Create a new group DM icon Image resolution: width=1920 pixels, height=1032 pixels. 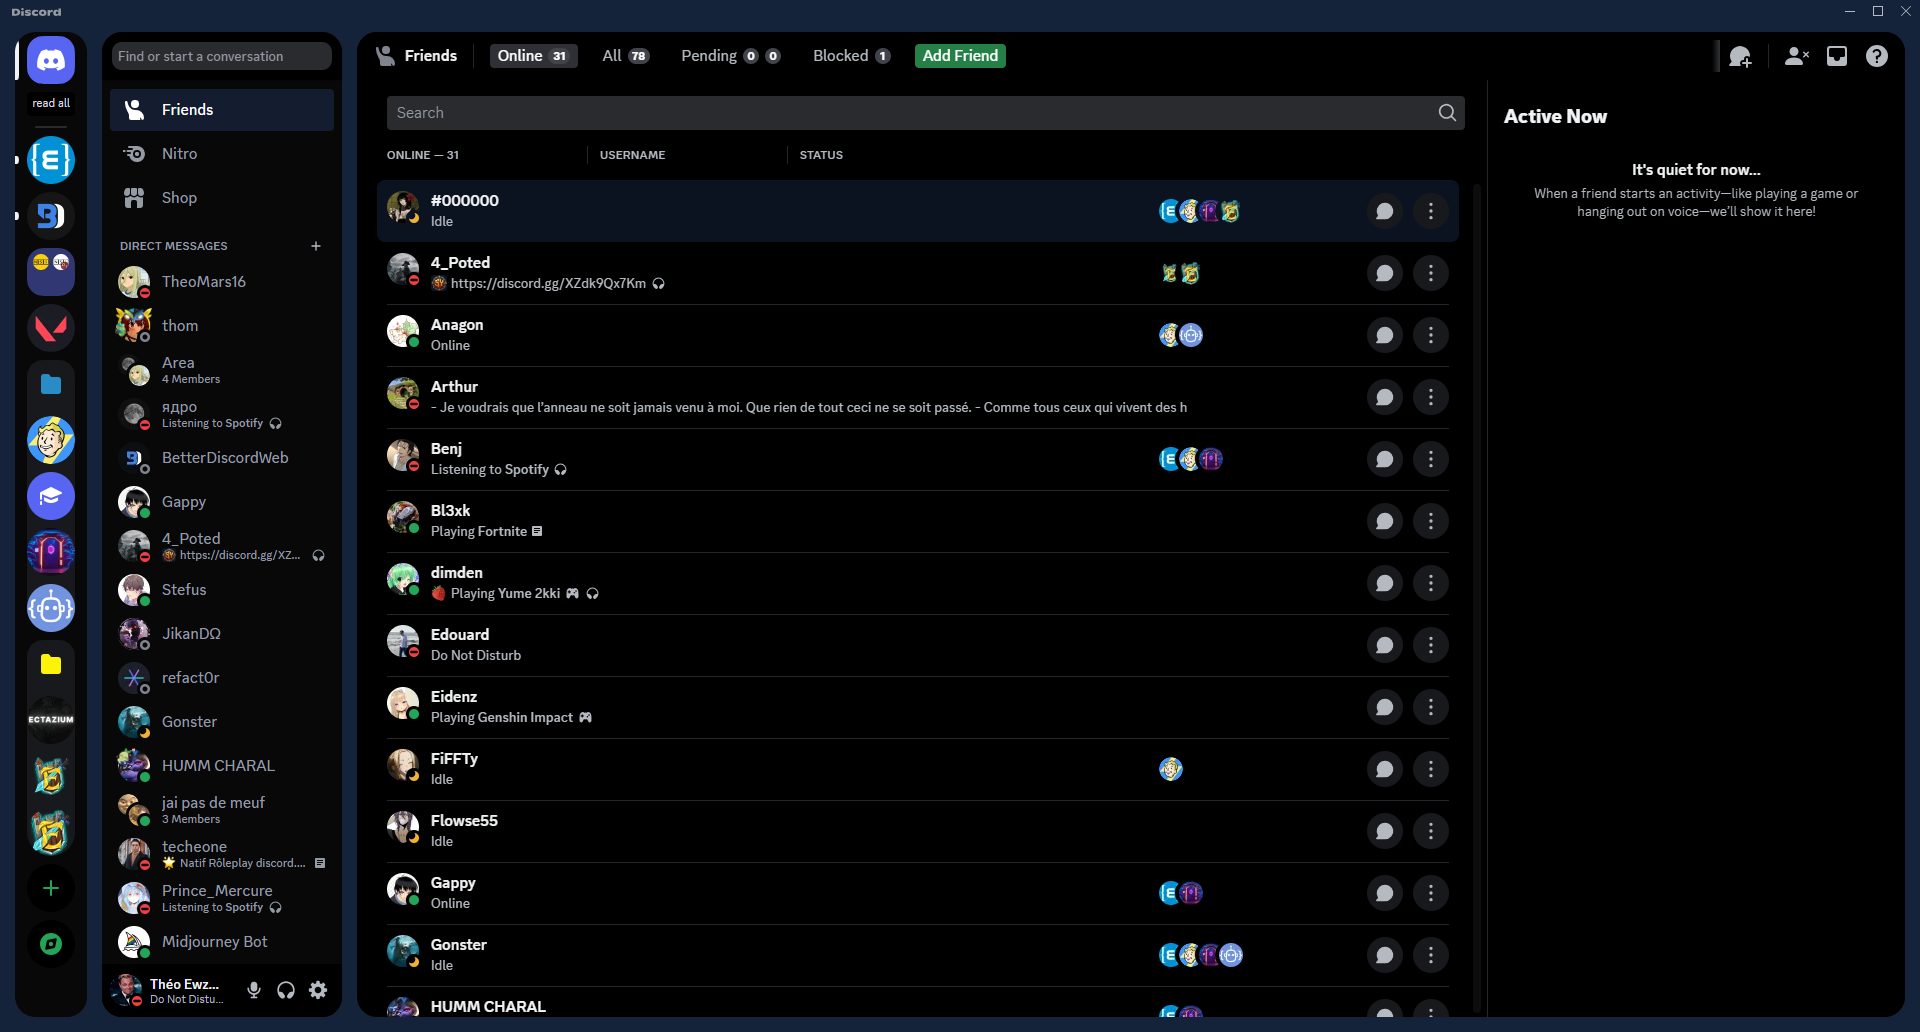point(1741,57)
